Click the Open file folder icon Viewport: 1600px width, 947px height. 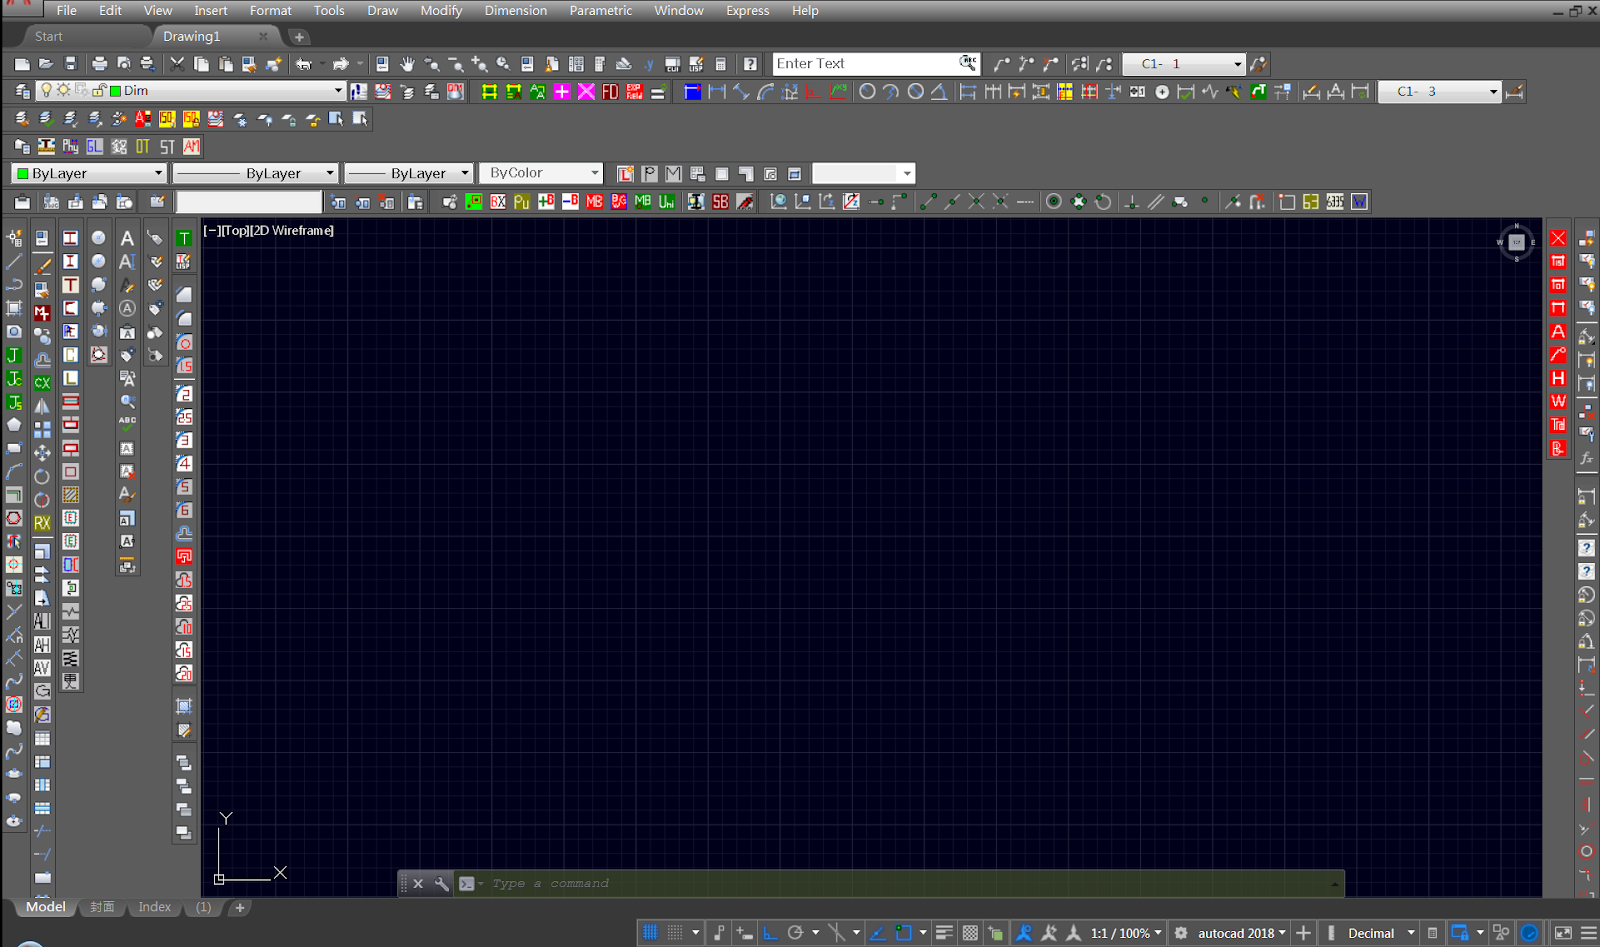46,64
